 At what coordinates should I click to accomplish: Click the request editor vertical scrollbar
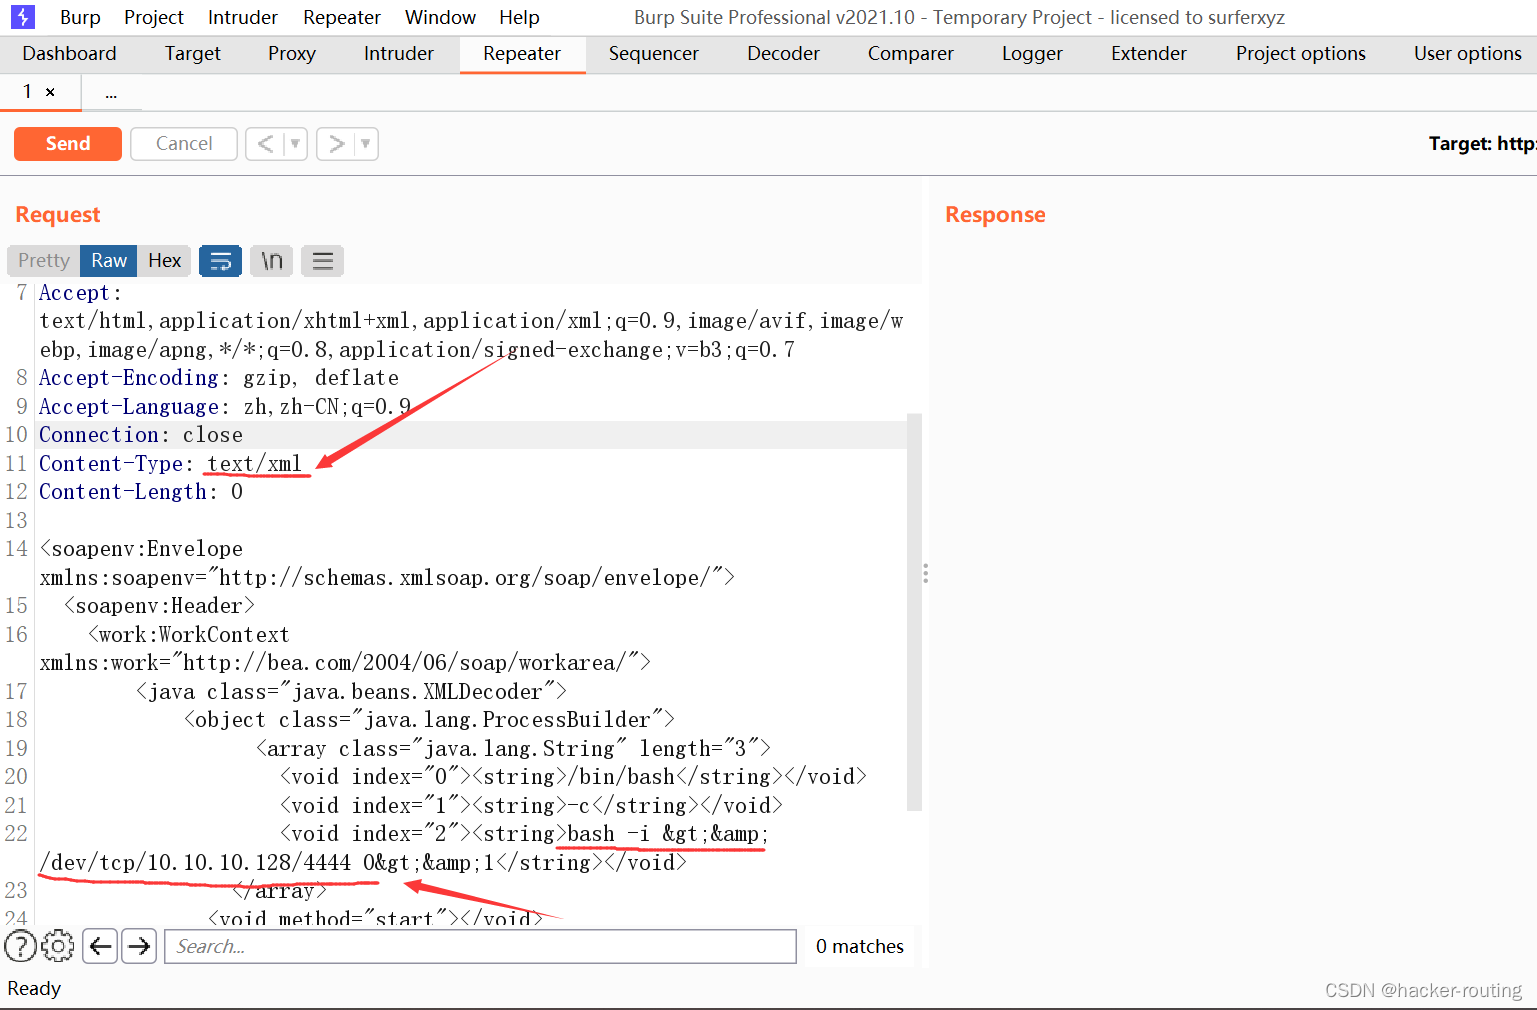click(914, 610)
